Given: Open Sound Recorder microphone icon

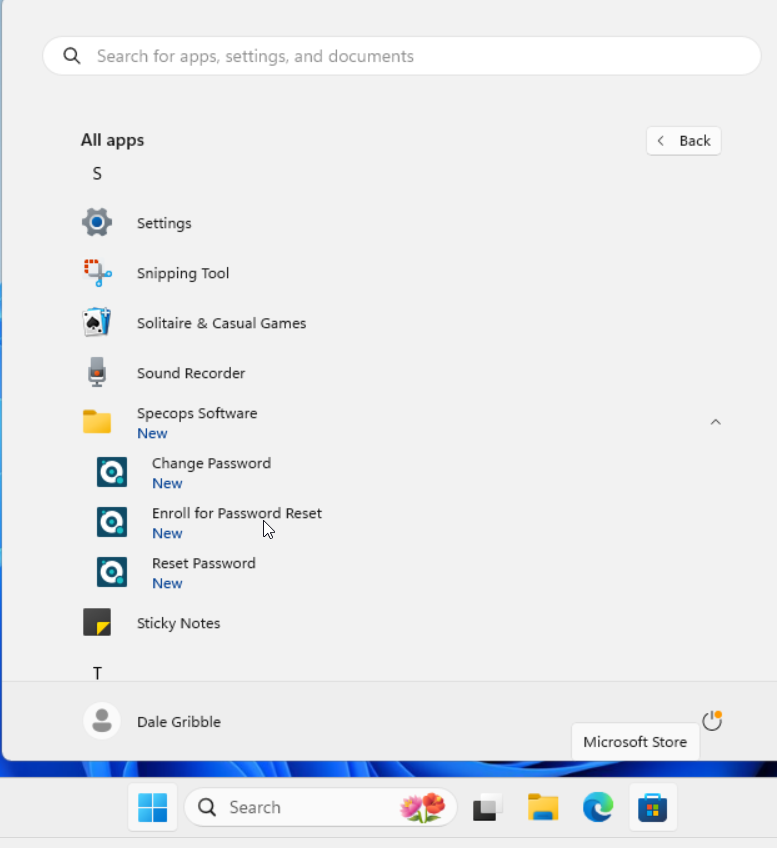Looking at the screenshot, I should click(97, 372).
